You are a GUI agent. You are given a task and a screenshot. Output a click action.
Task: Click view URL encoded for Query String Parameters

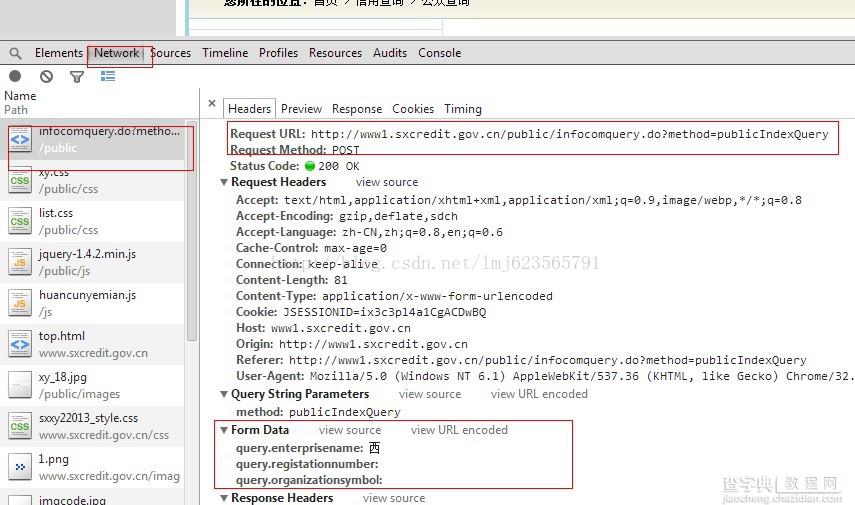pos(539,394)
